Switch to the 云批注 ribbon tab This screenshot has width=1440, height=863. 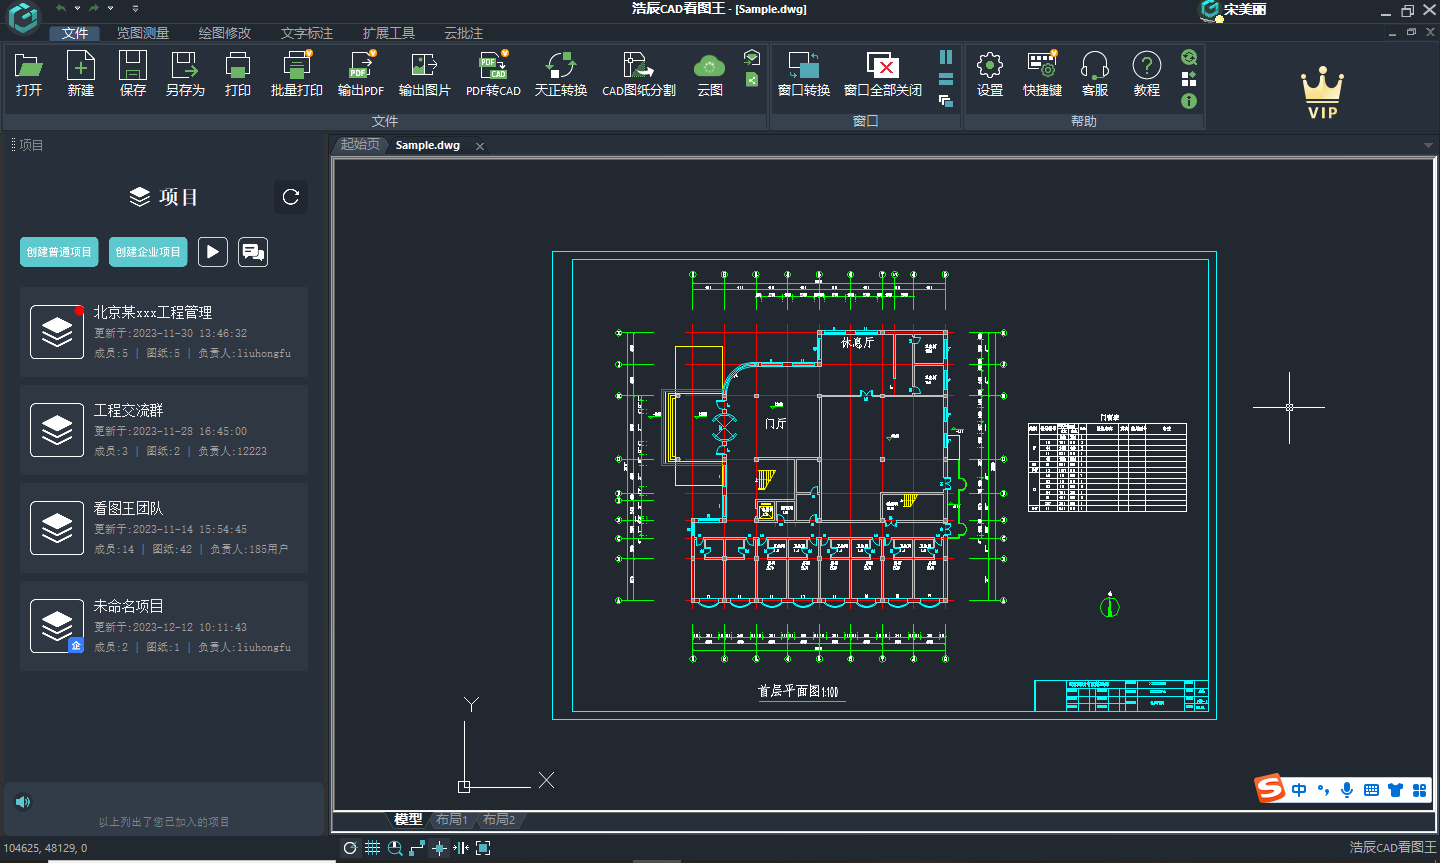click(x=464, y=33)
